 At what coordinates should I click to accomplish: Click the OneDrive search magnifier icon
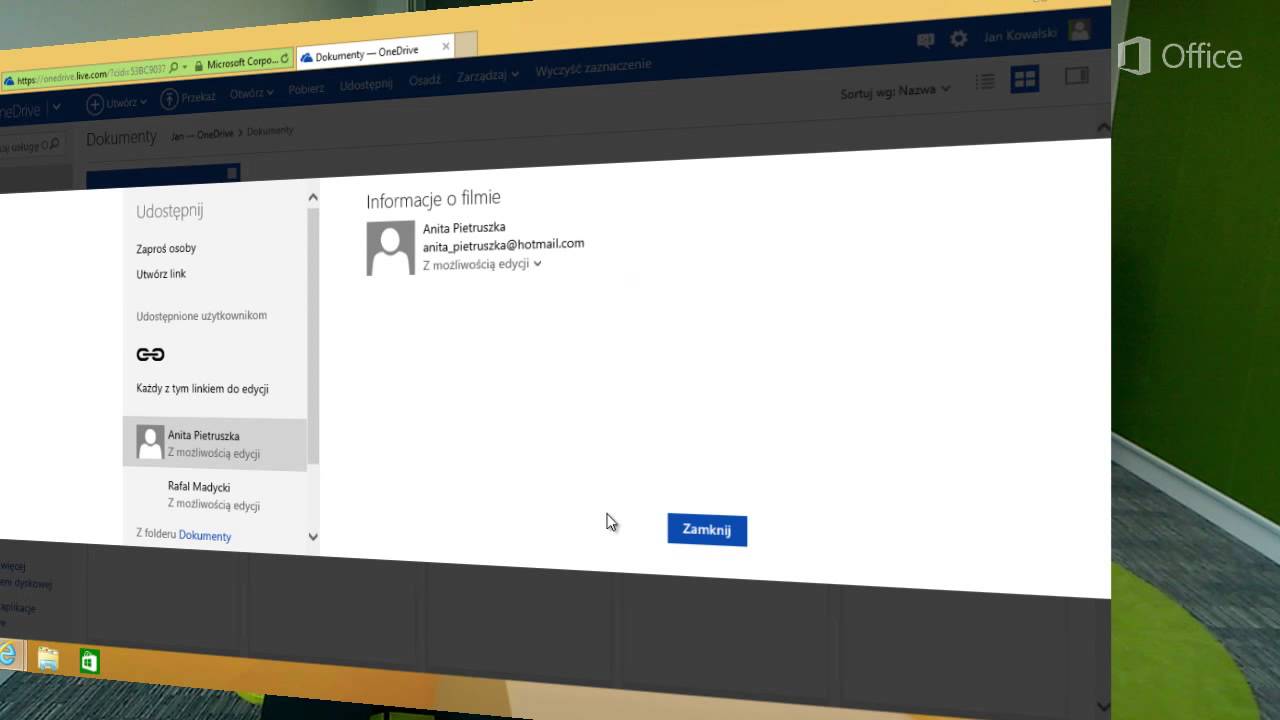tap(54, 143)
